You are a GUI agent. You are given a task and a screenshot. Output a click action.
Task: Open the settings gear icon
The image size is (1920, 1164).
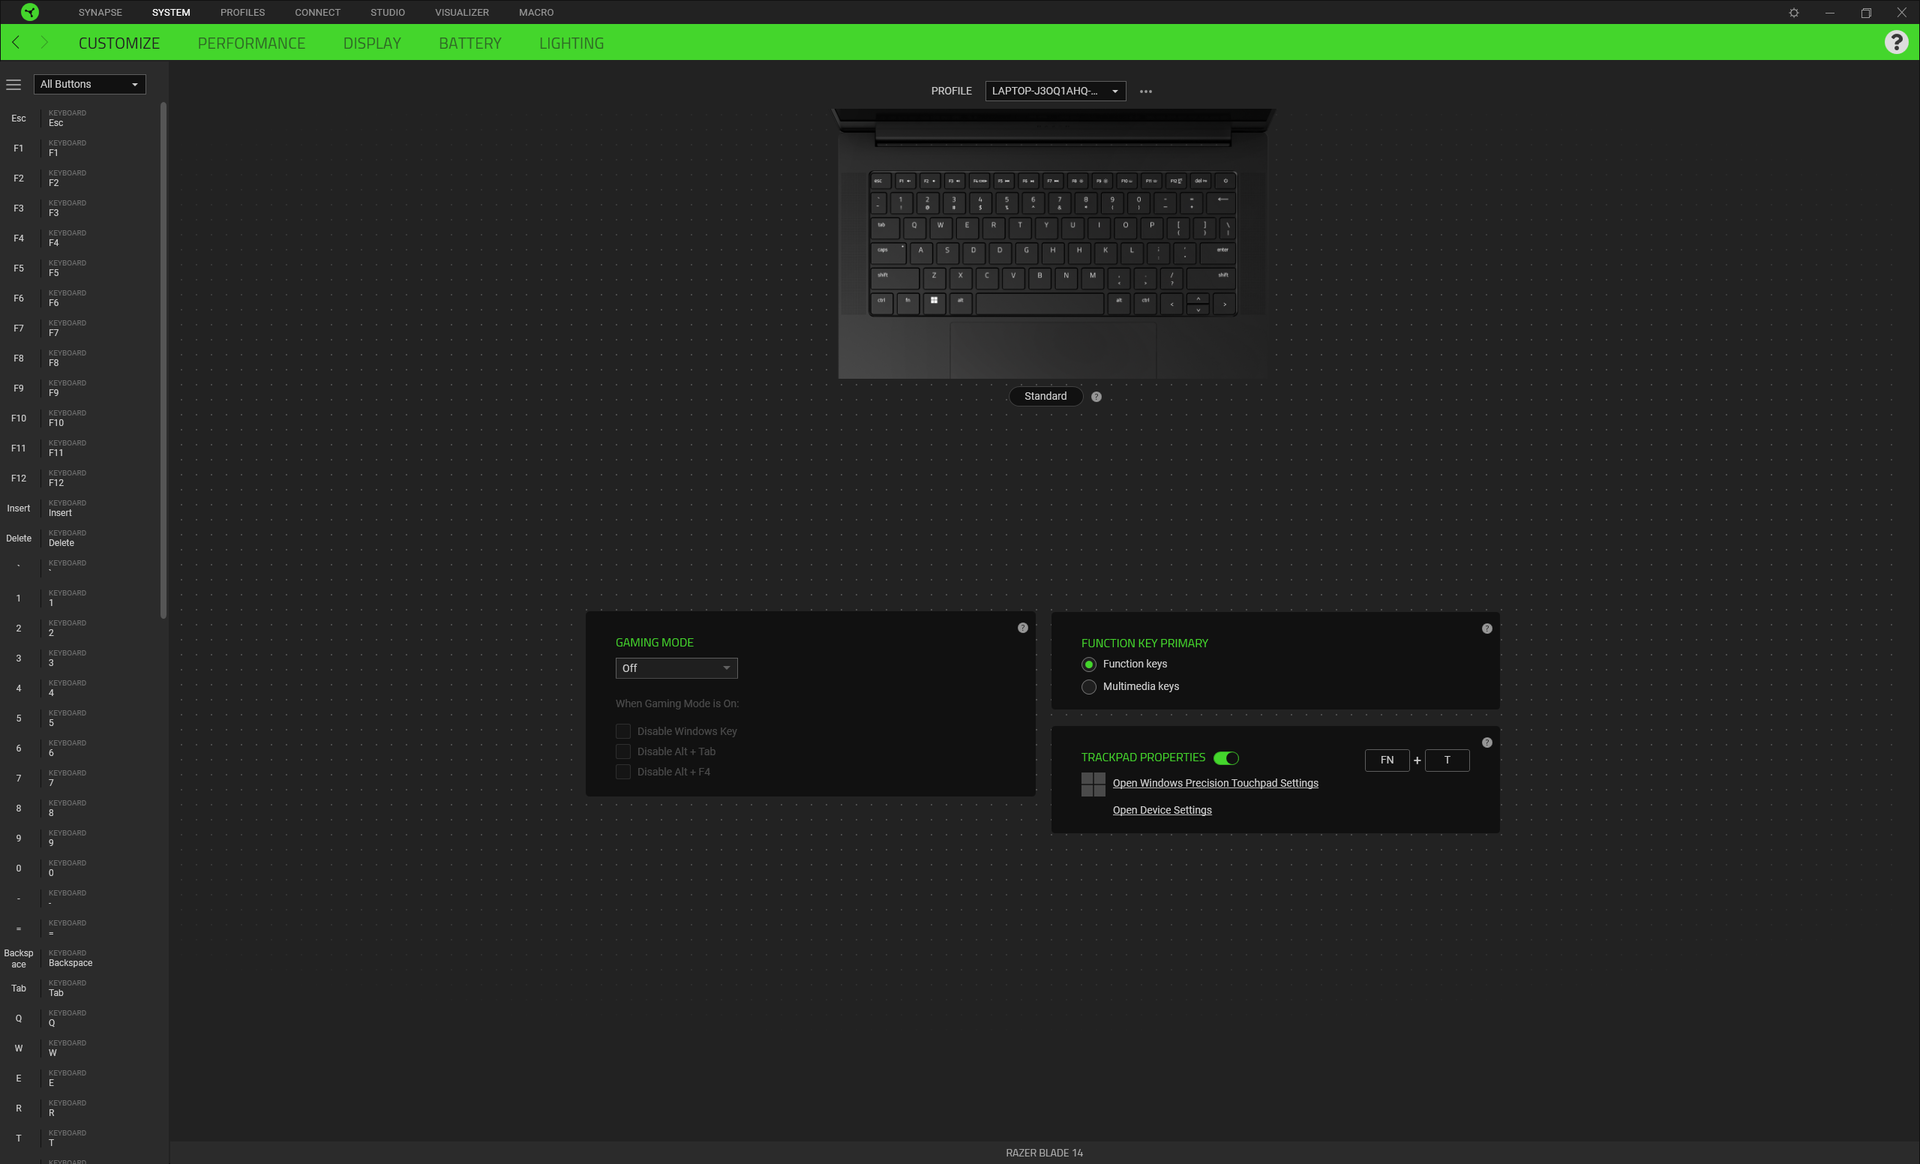point(1794,13)
